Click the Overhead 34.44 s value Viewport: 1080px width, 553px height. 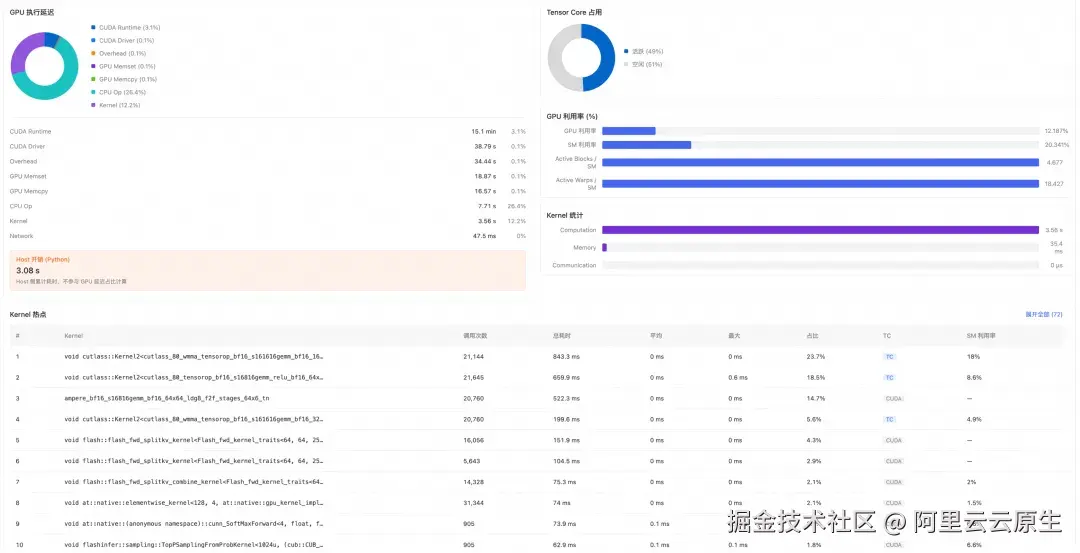485,162
